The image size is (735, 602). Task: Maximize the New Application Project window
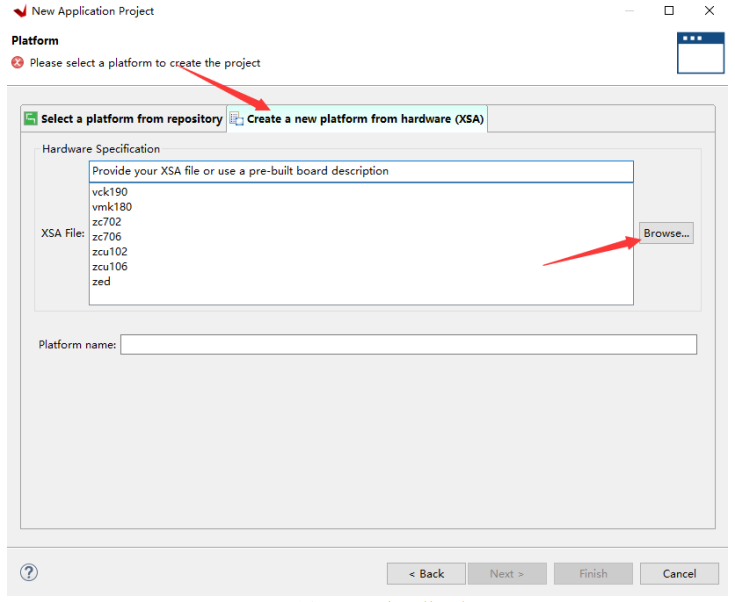(669, 10)
